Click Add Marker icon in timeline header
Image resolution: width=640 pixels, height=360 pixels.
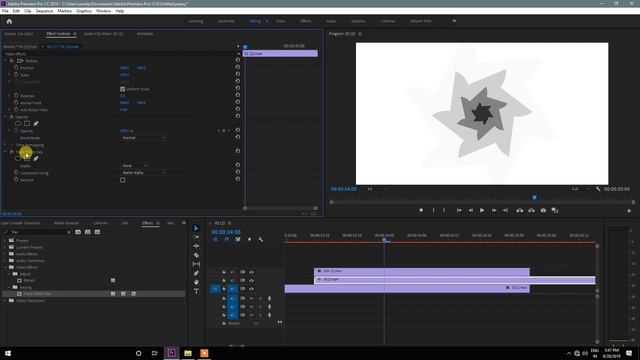249,239
